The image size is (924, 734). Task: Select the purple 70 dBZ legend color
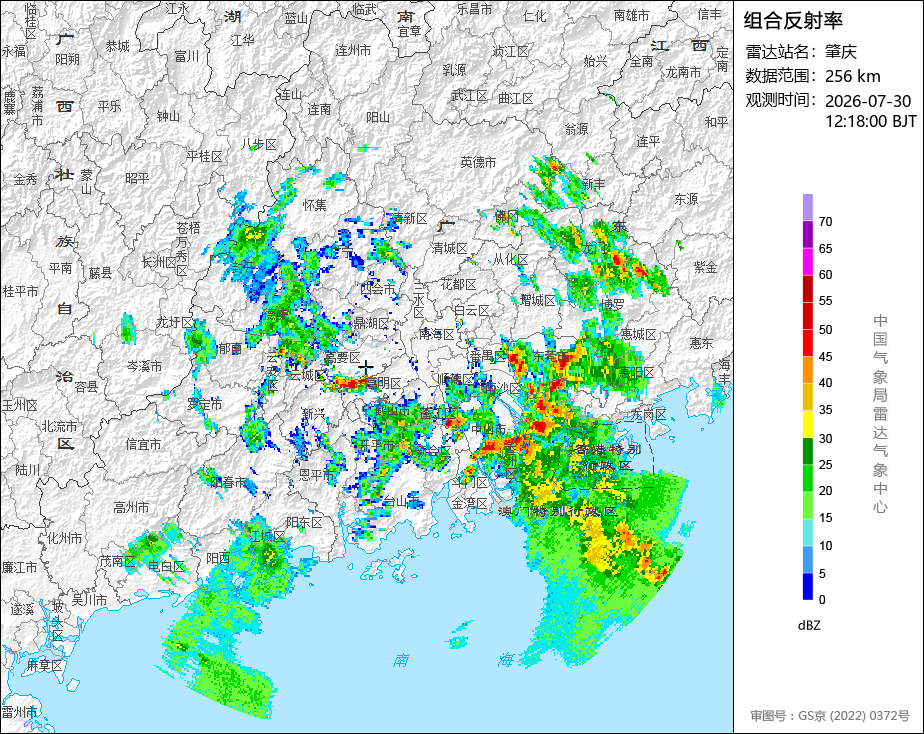click(807, 207)
